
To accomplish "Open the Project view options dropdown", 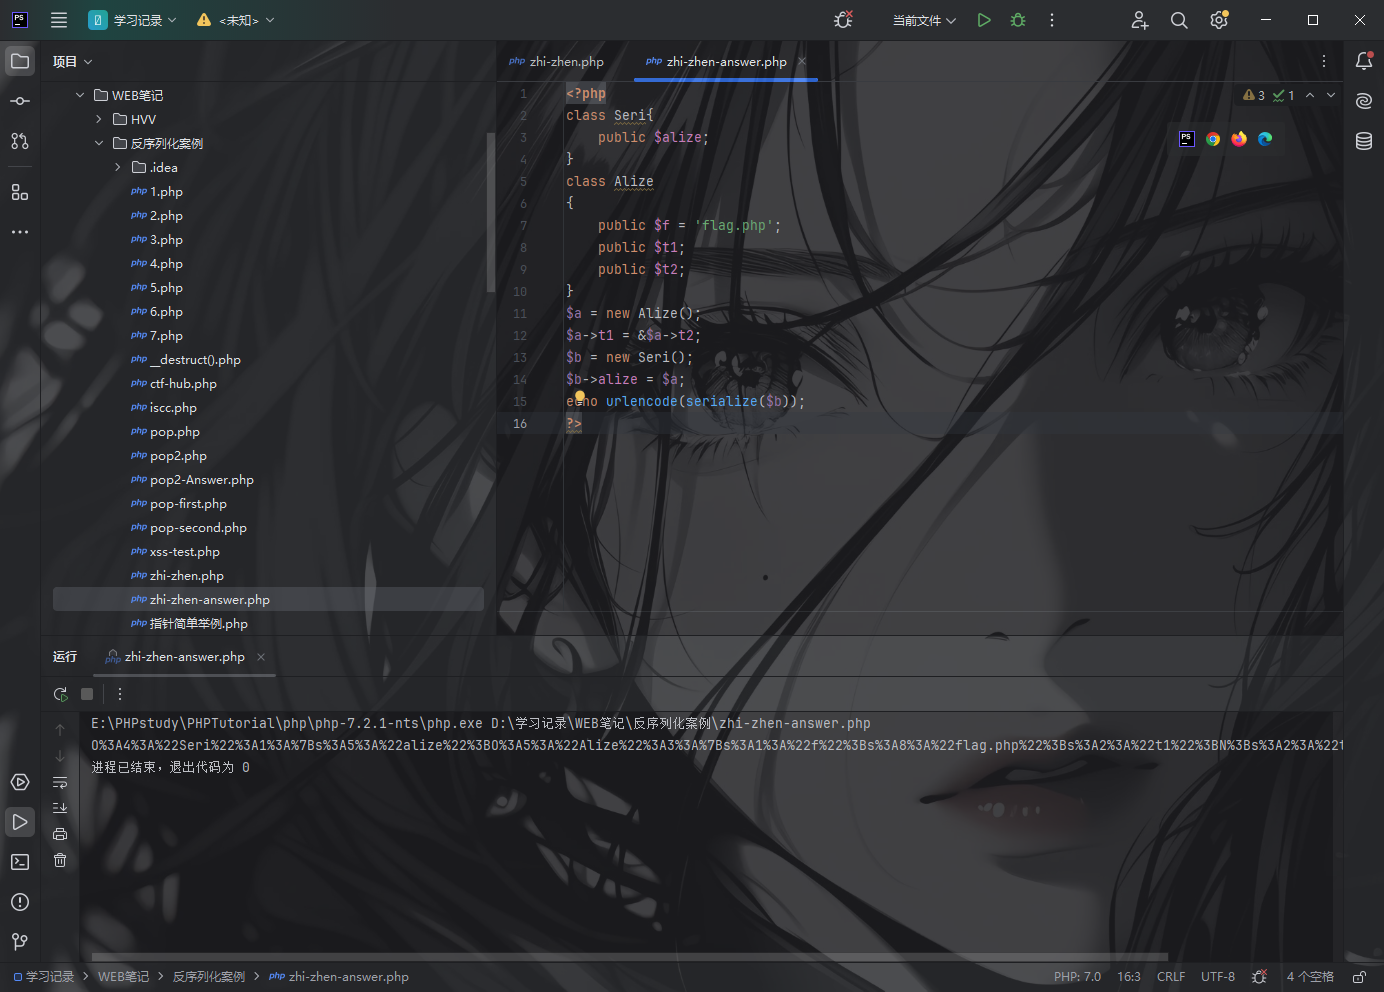I will click(x=73, y=62).
